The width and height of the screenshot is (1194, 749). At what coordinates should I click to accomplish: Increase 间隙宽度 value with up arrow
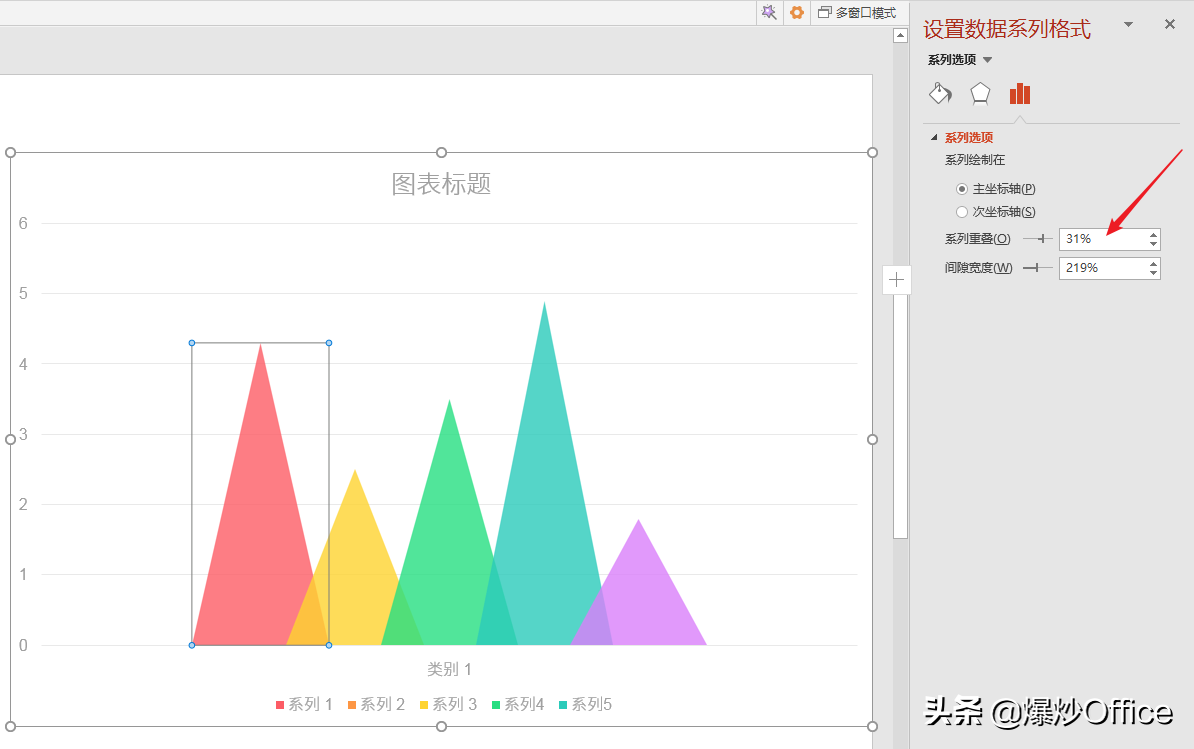click(x=1154, y=263)
